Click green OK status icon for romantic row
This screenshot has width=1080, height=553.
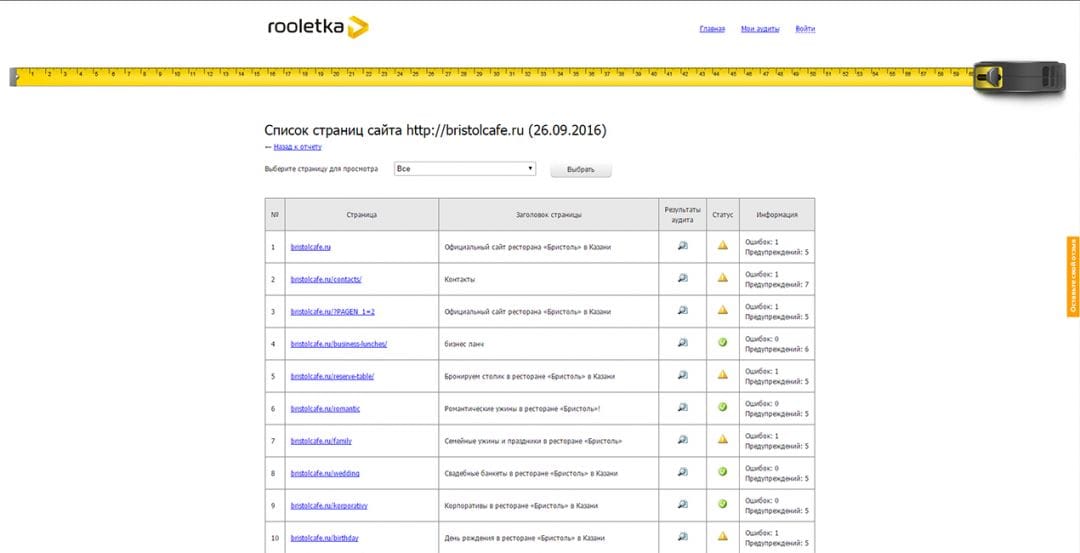click(723, 407)
